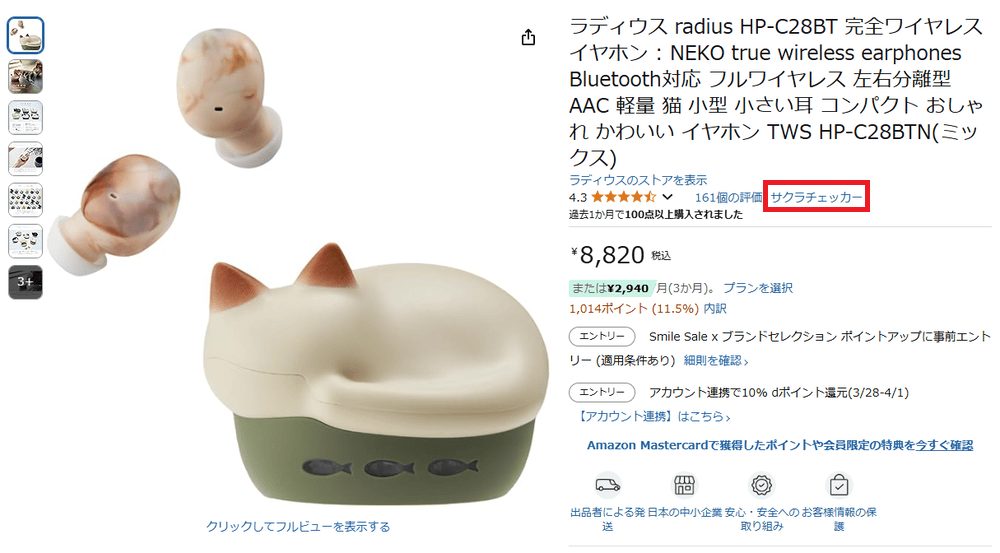
Task: Click the shopping bag privacy icon
Action: [x=839, y=485]
